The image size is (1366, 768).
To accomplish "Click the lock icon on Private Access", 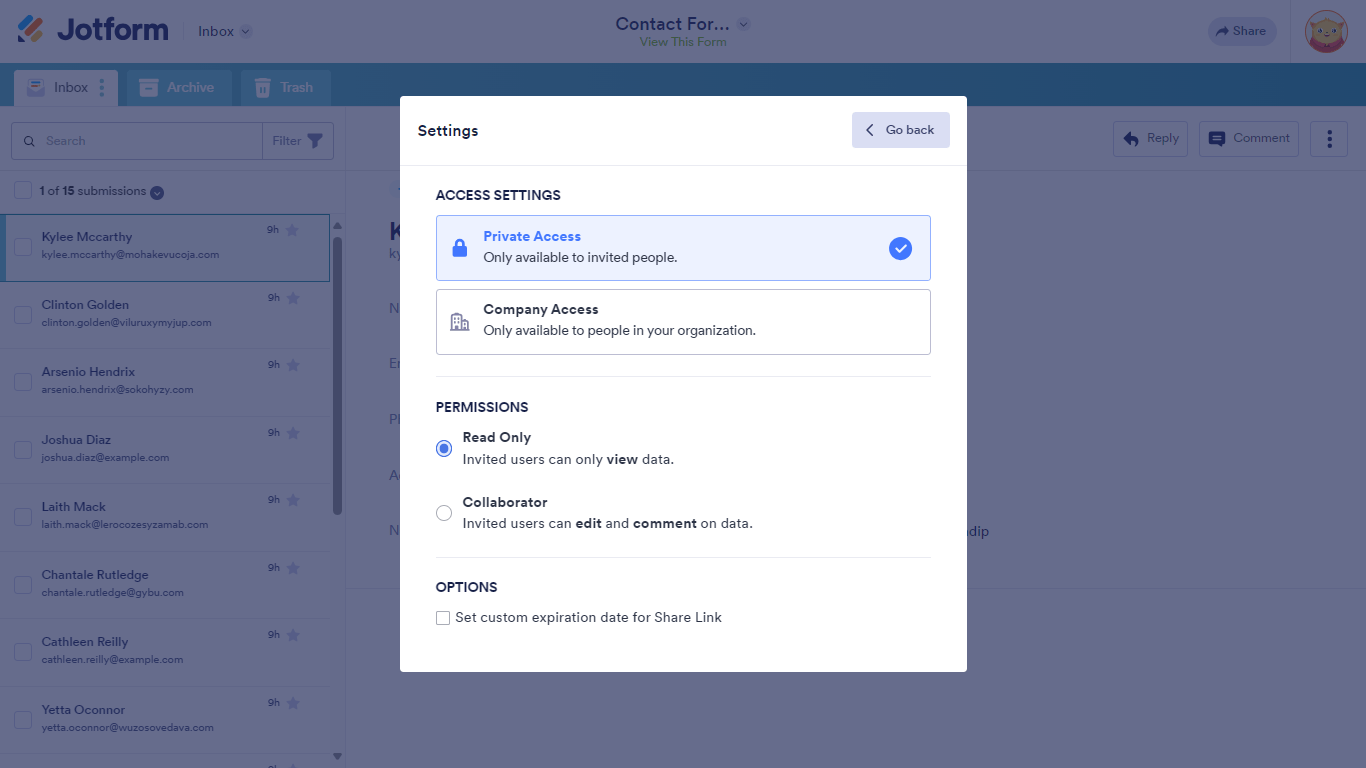I will [x=459, y=247].
